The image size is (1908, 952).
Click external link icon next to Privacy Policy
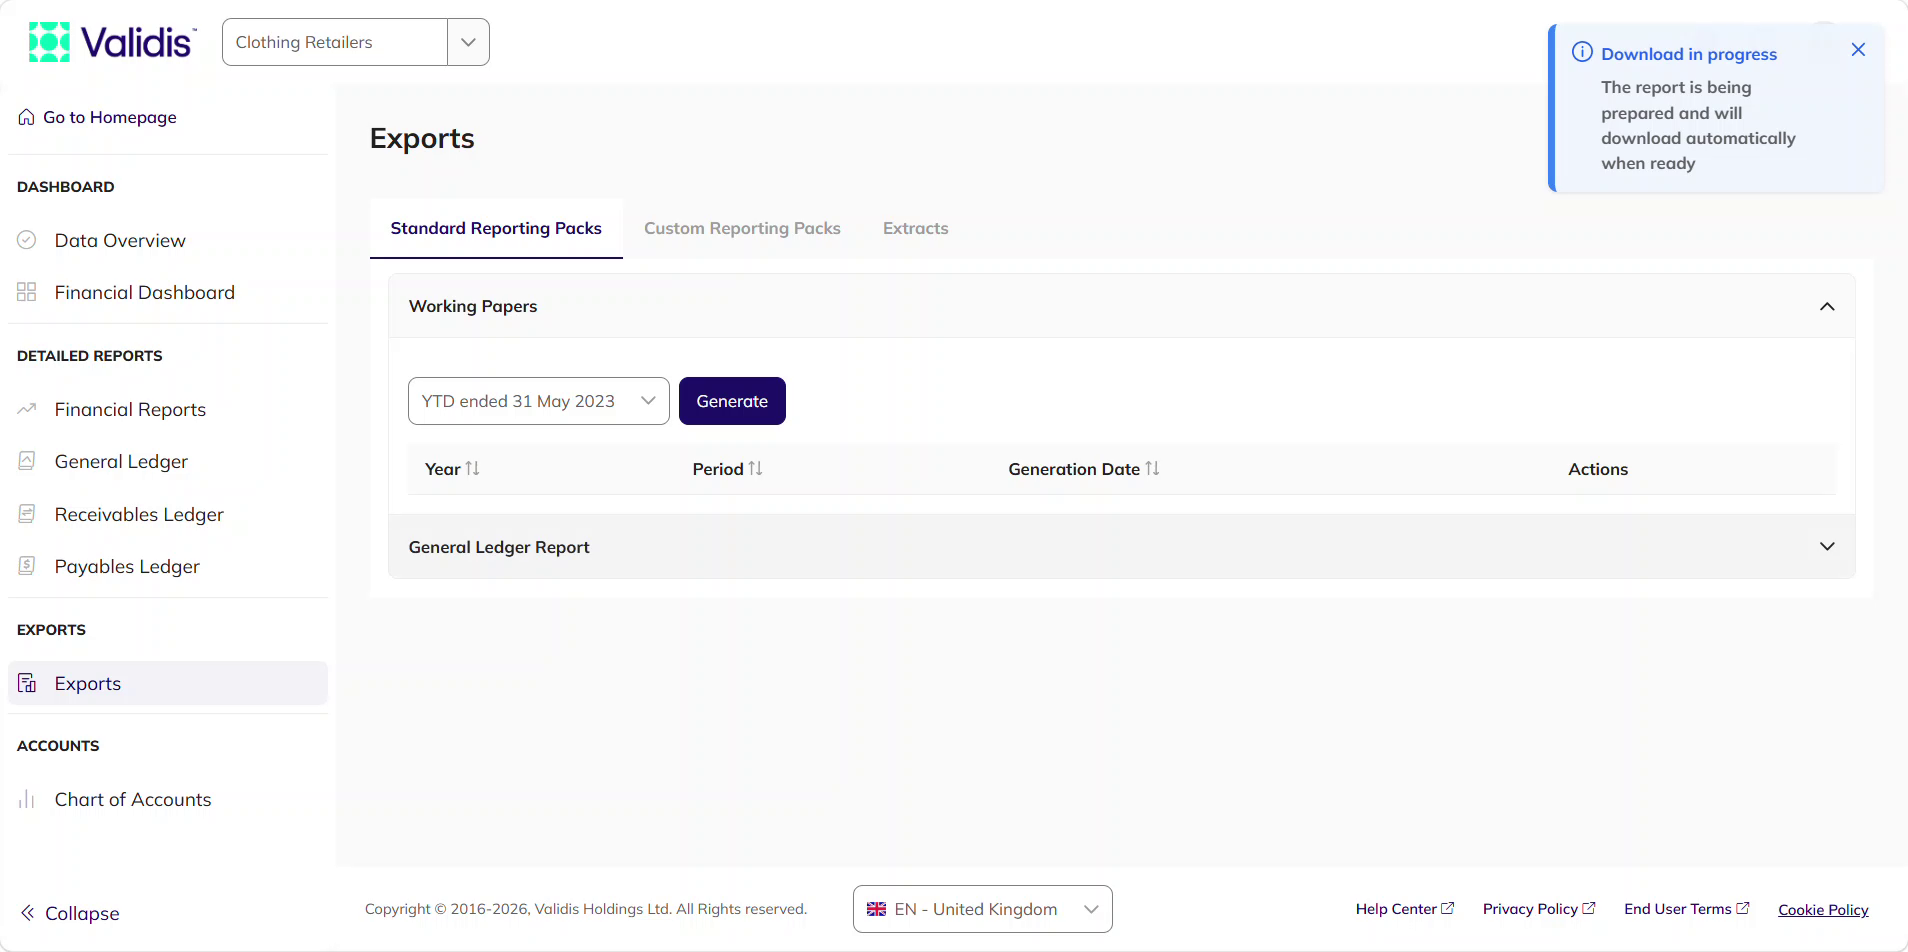coord(1589,908)
